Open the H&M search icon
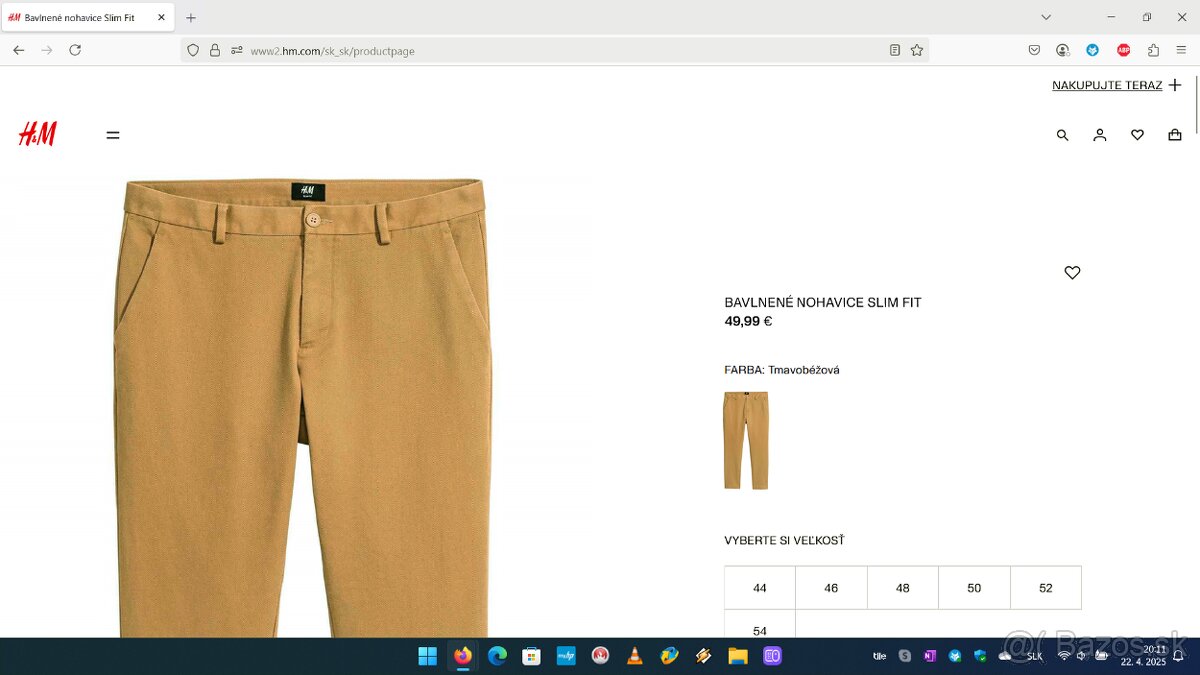This screenshot has width=1200, height=675. point(1062,135)
